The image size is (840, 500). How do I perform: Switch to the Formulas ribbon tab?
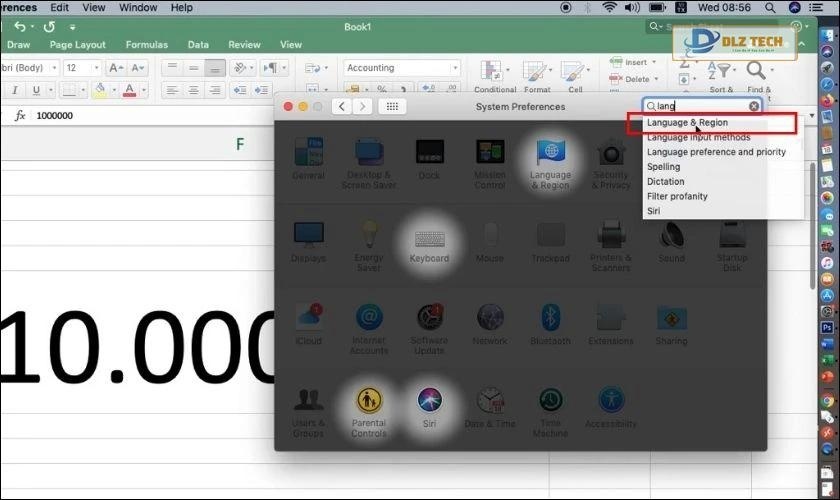click(146, 44)
